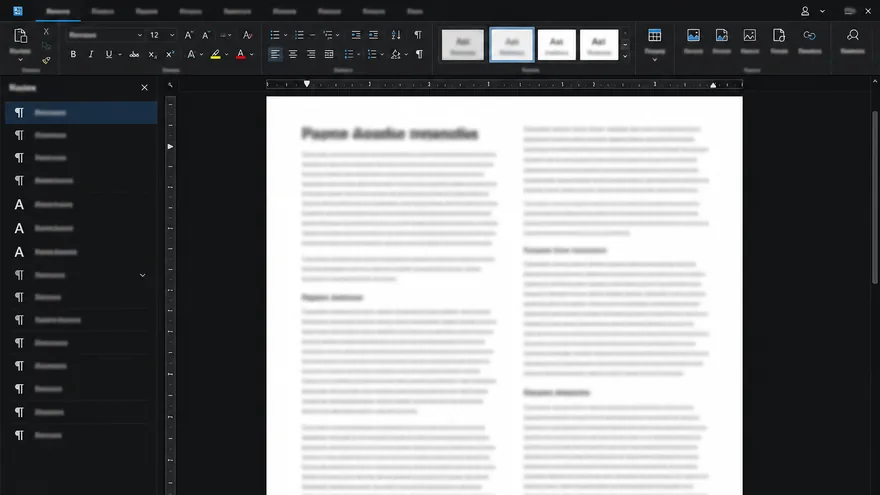Toggle italic formatting
Image resolution: width=880 pixels, height=495 pixels.
[x=90, y=54]
